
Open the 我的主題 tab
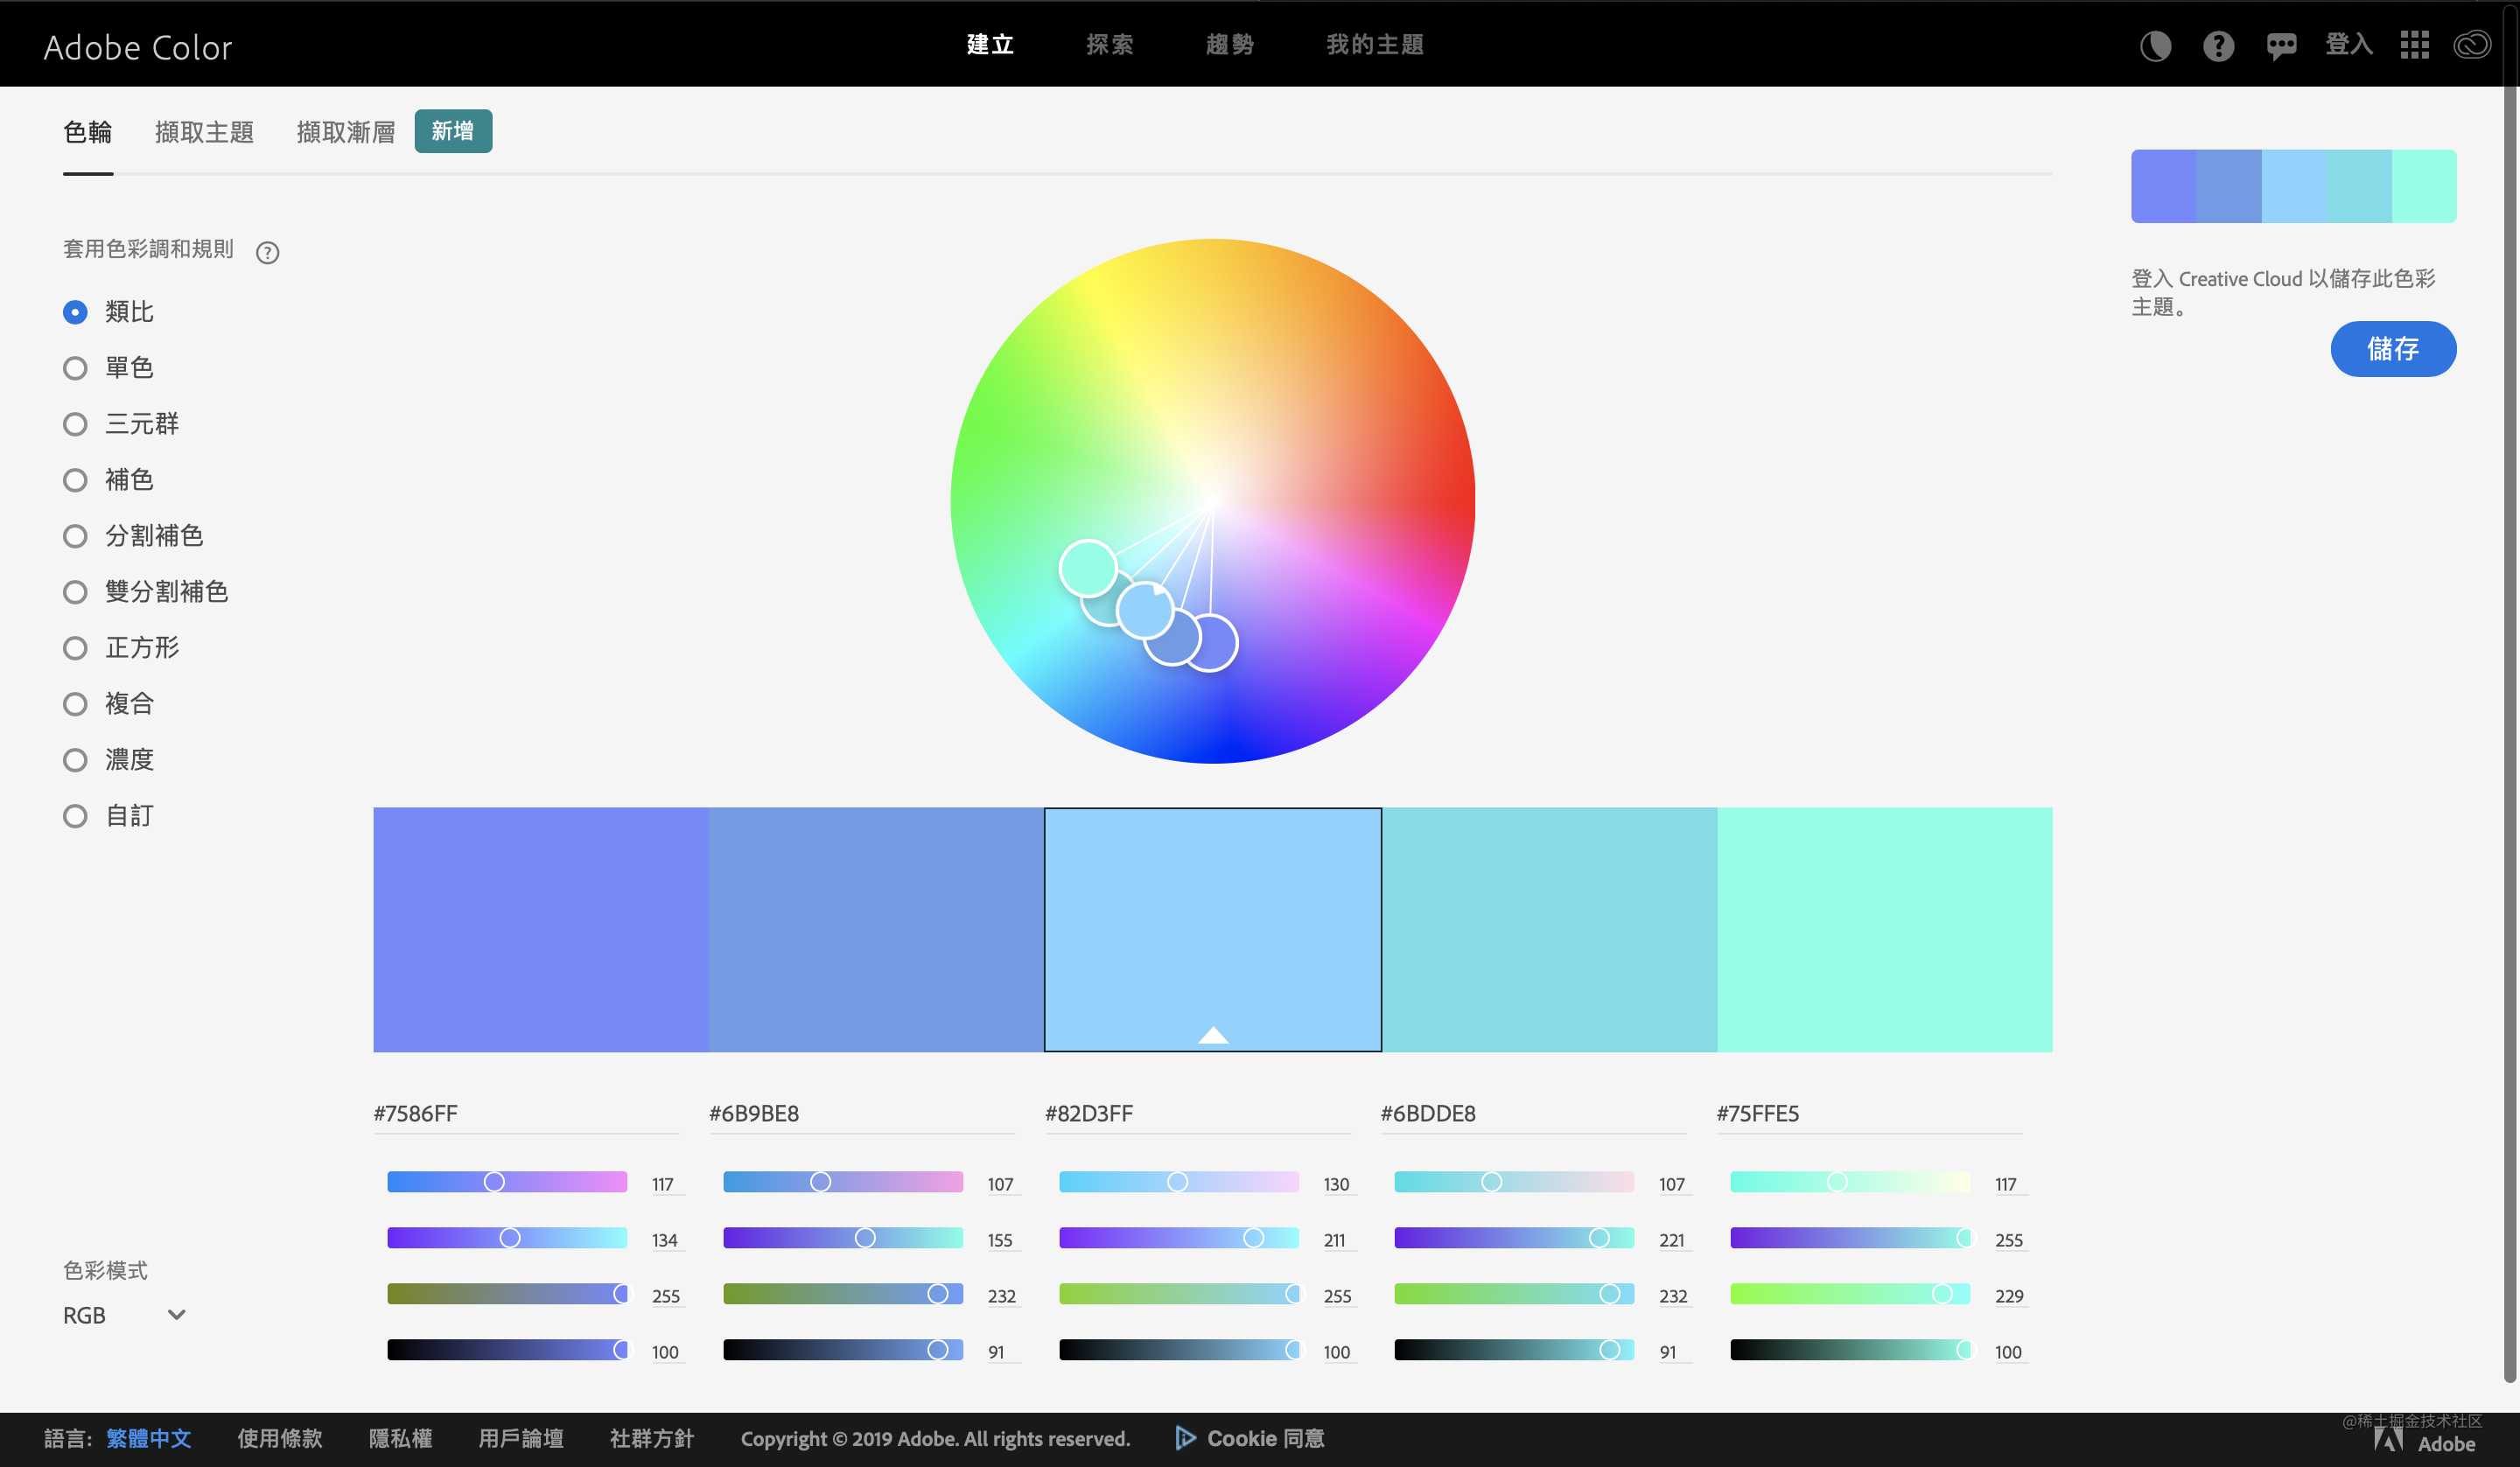(1375, 45)
